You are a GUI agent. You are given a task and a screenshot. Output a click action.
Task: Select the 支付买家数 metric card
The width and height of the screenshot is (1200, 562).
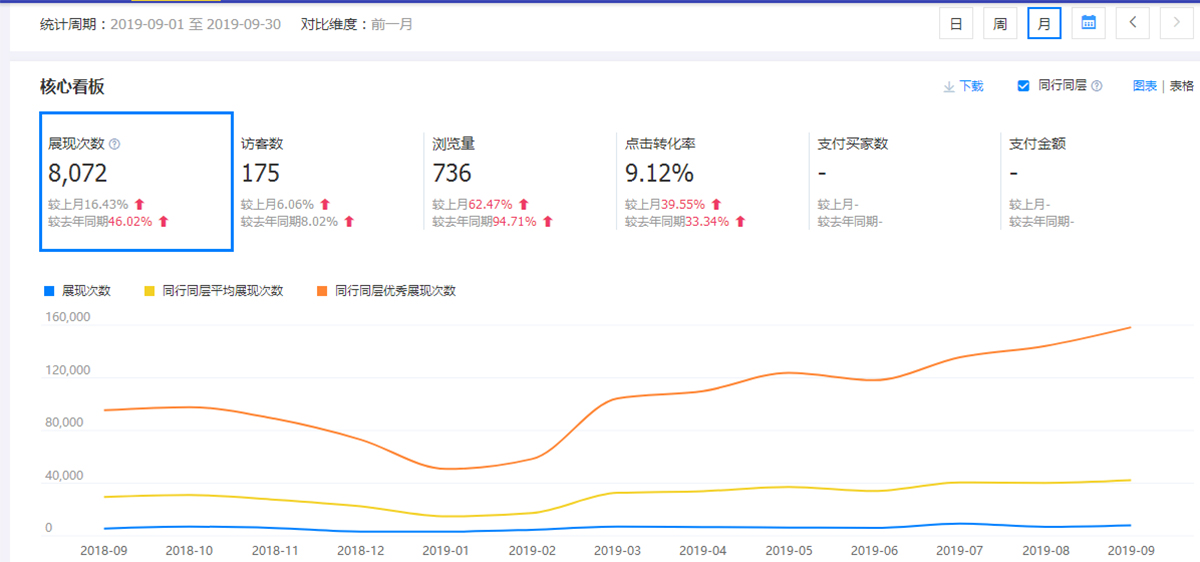(x=905, y=182)
